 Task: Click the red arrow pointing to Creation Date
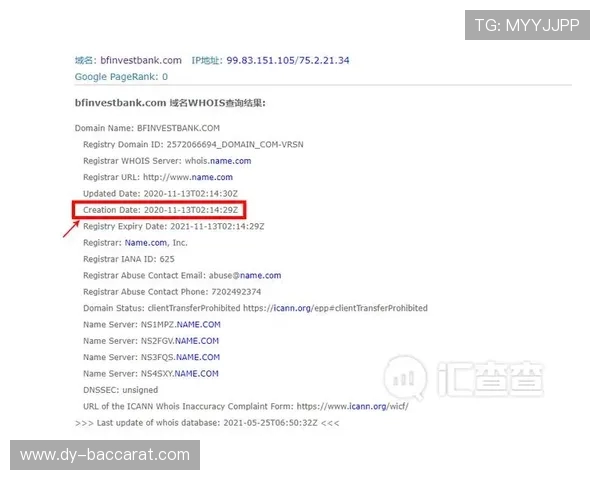(x=70, y=230)
